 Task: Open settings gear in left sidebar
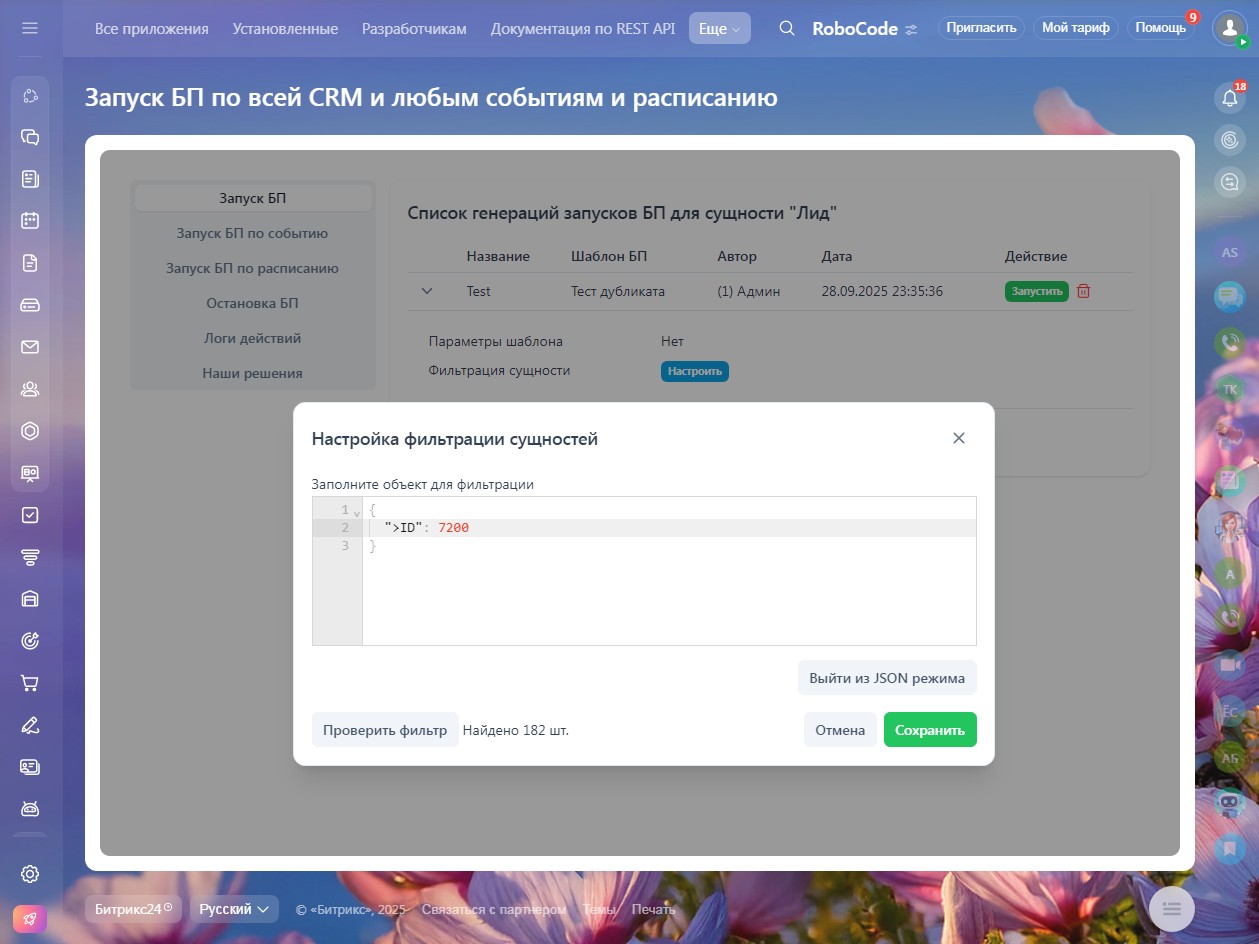point(30,874)
